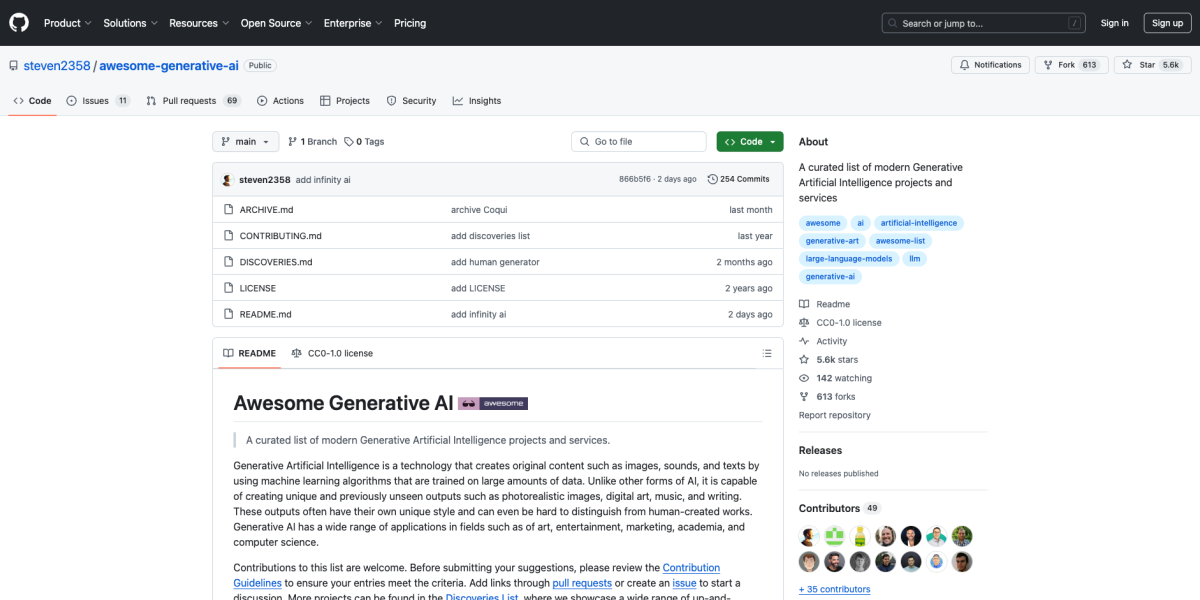Open the Issues tab

tap(98, 101)
